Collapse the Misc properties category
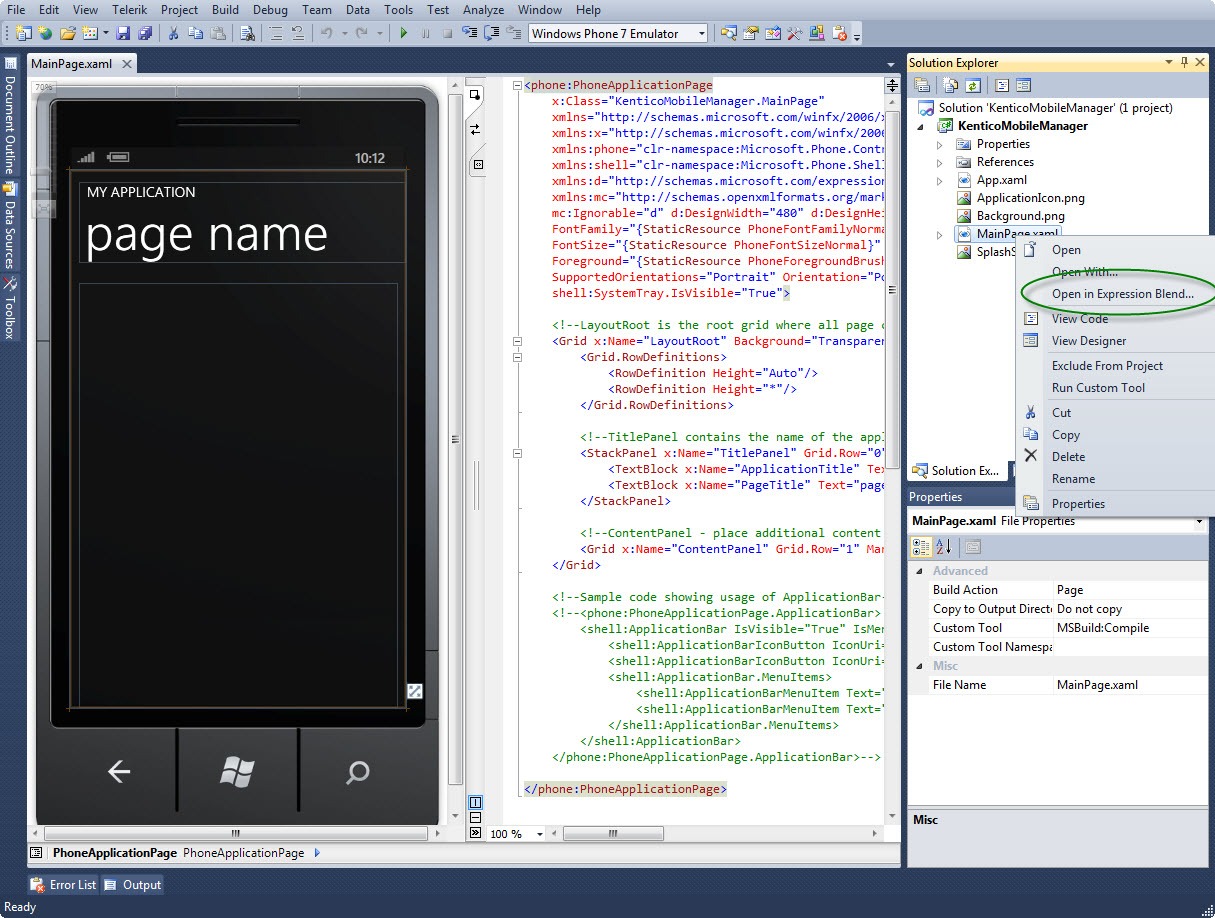This screenshot has width=1215, height=918. [920, 666]
